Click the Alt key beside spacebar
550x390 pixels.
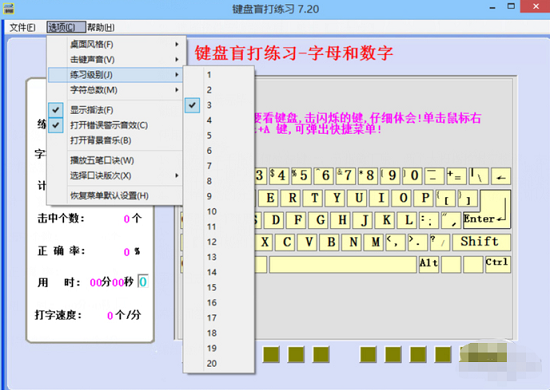pos(429,264)
